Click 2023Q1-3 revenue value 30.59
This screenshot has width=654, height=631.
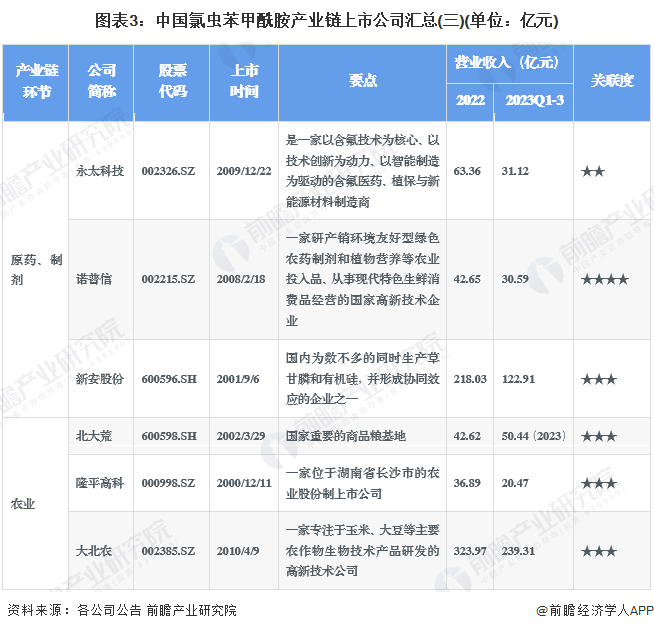tap(515, 279)
